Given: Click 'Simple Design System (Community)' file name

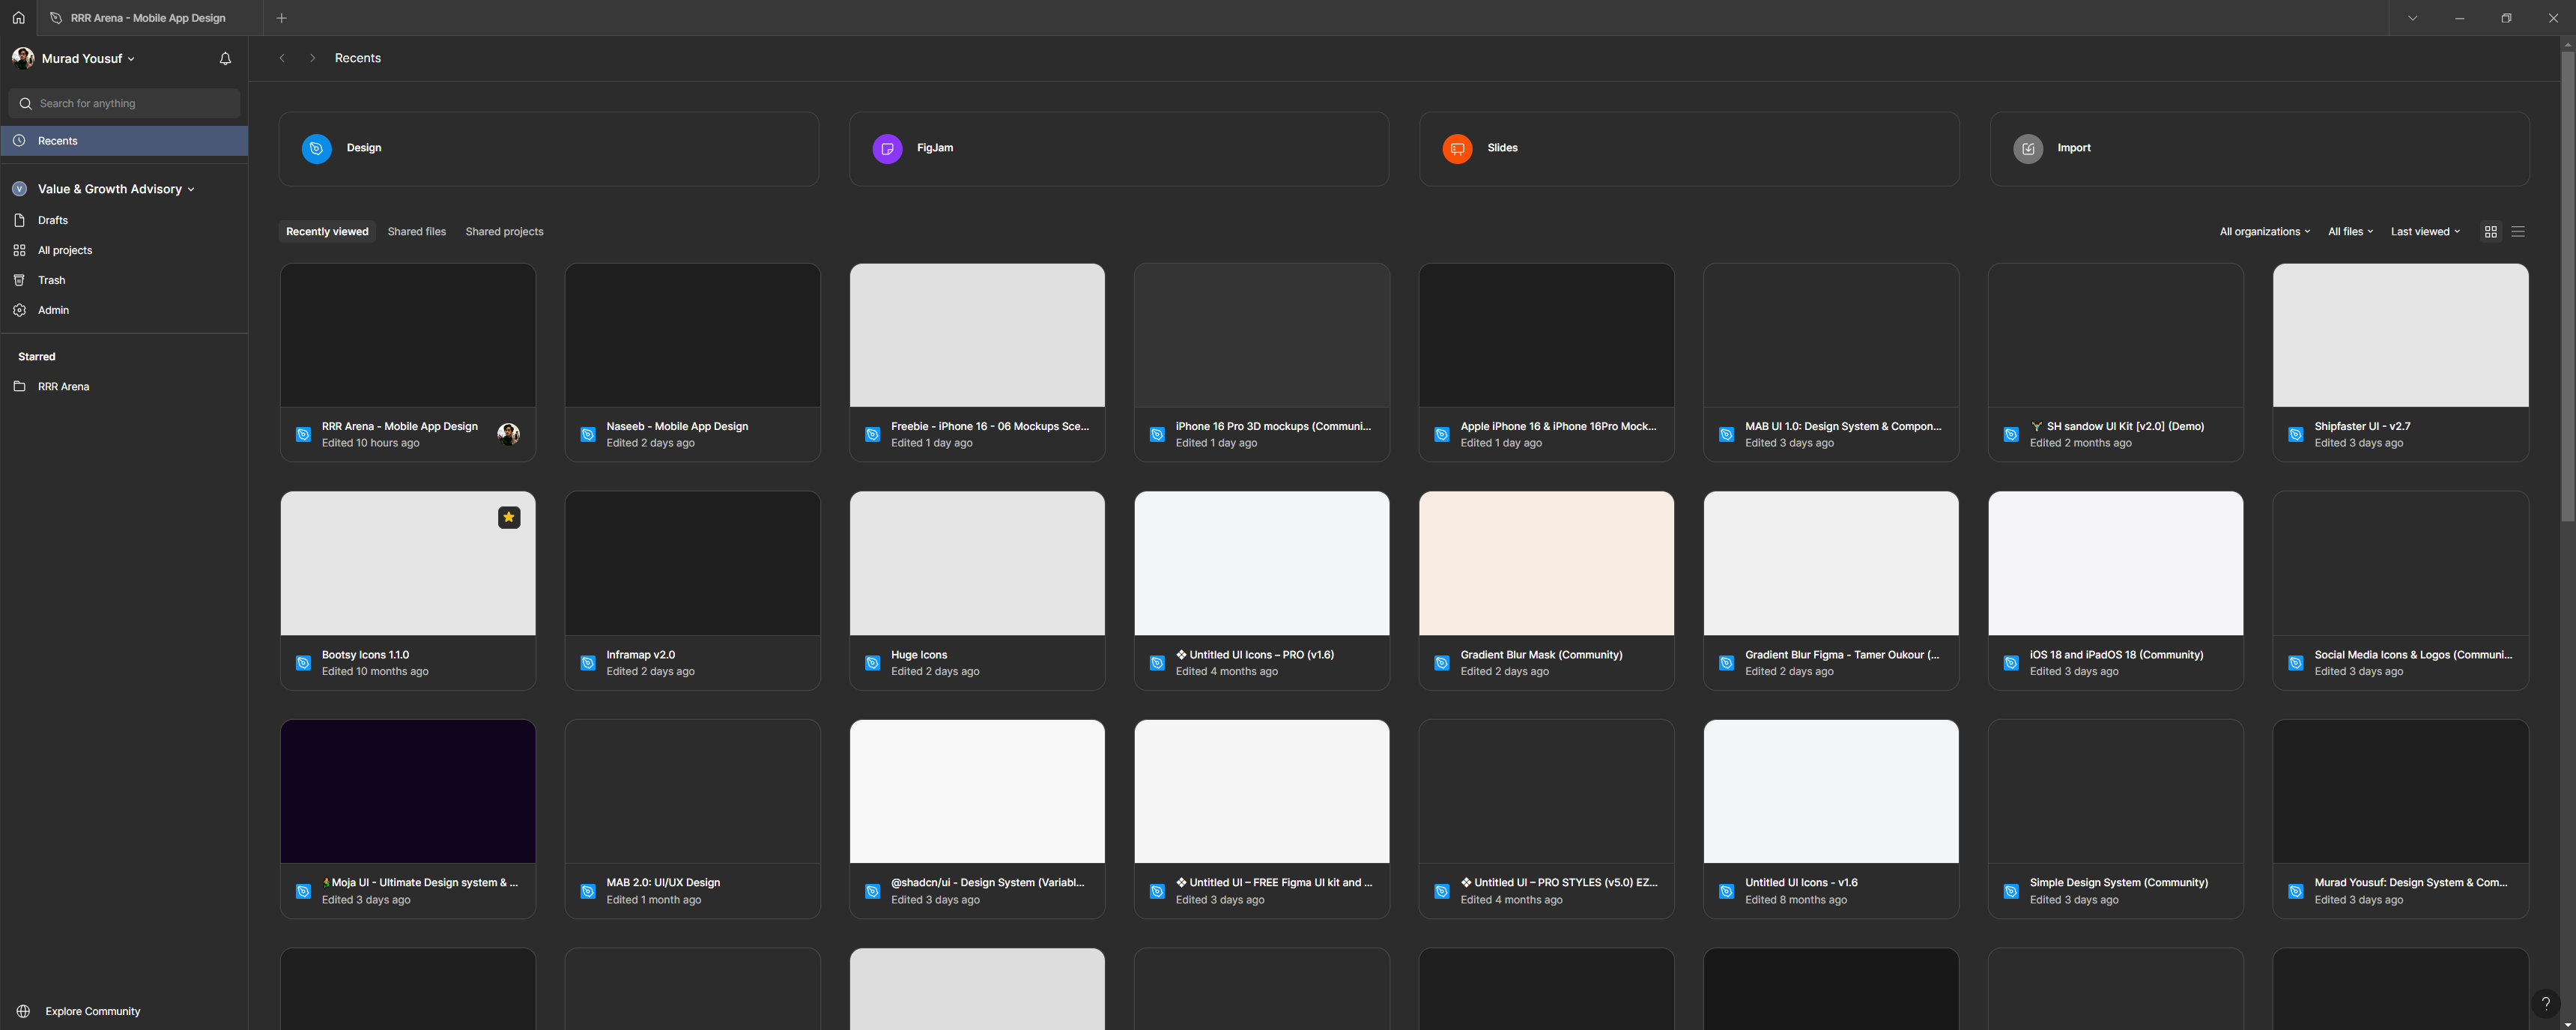Looking at the screenshot, I should (2118, 883).
